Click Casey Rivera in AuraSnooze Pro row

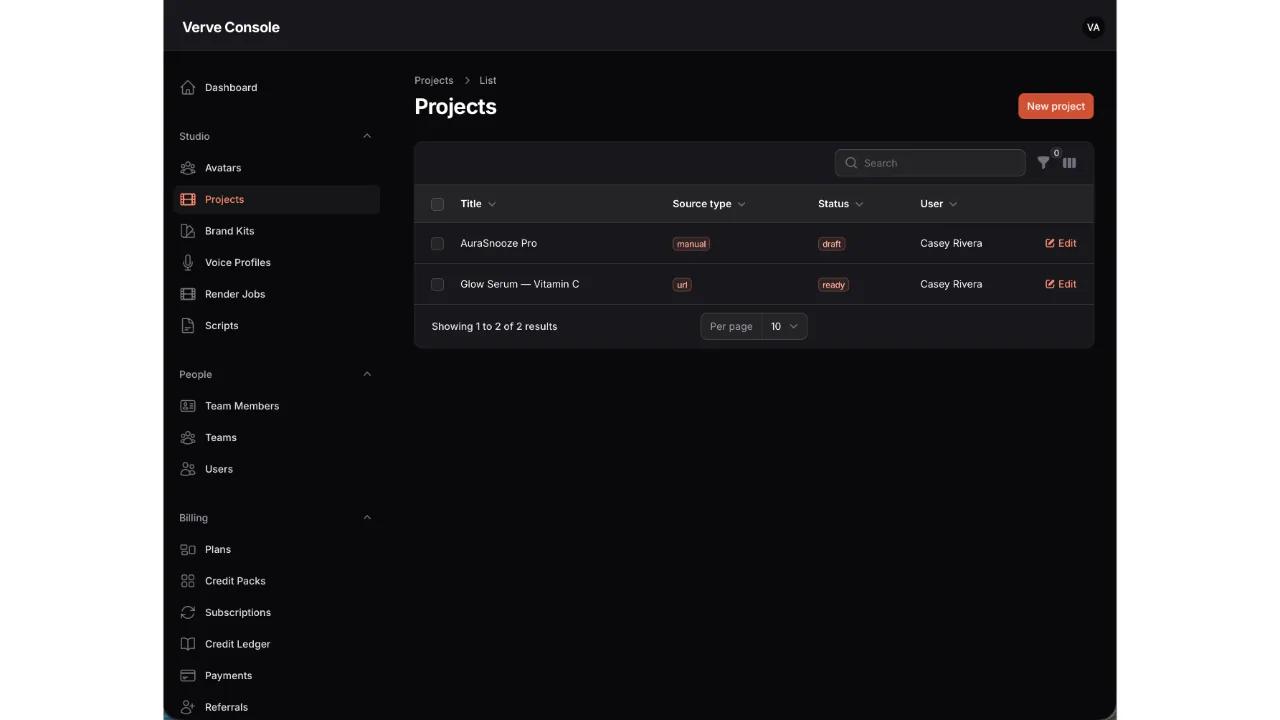[x=951, y=243]
